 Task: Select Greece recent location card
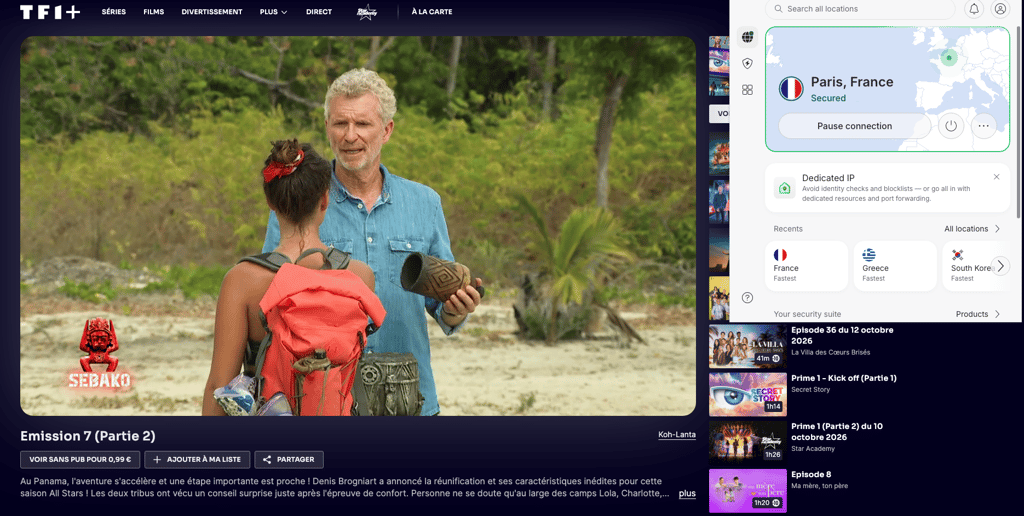click(895, 266)
